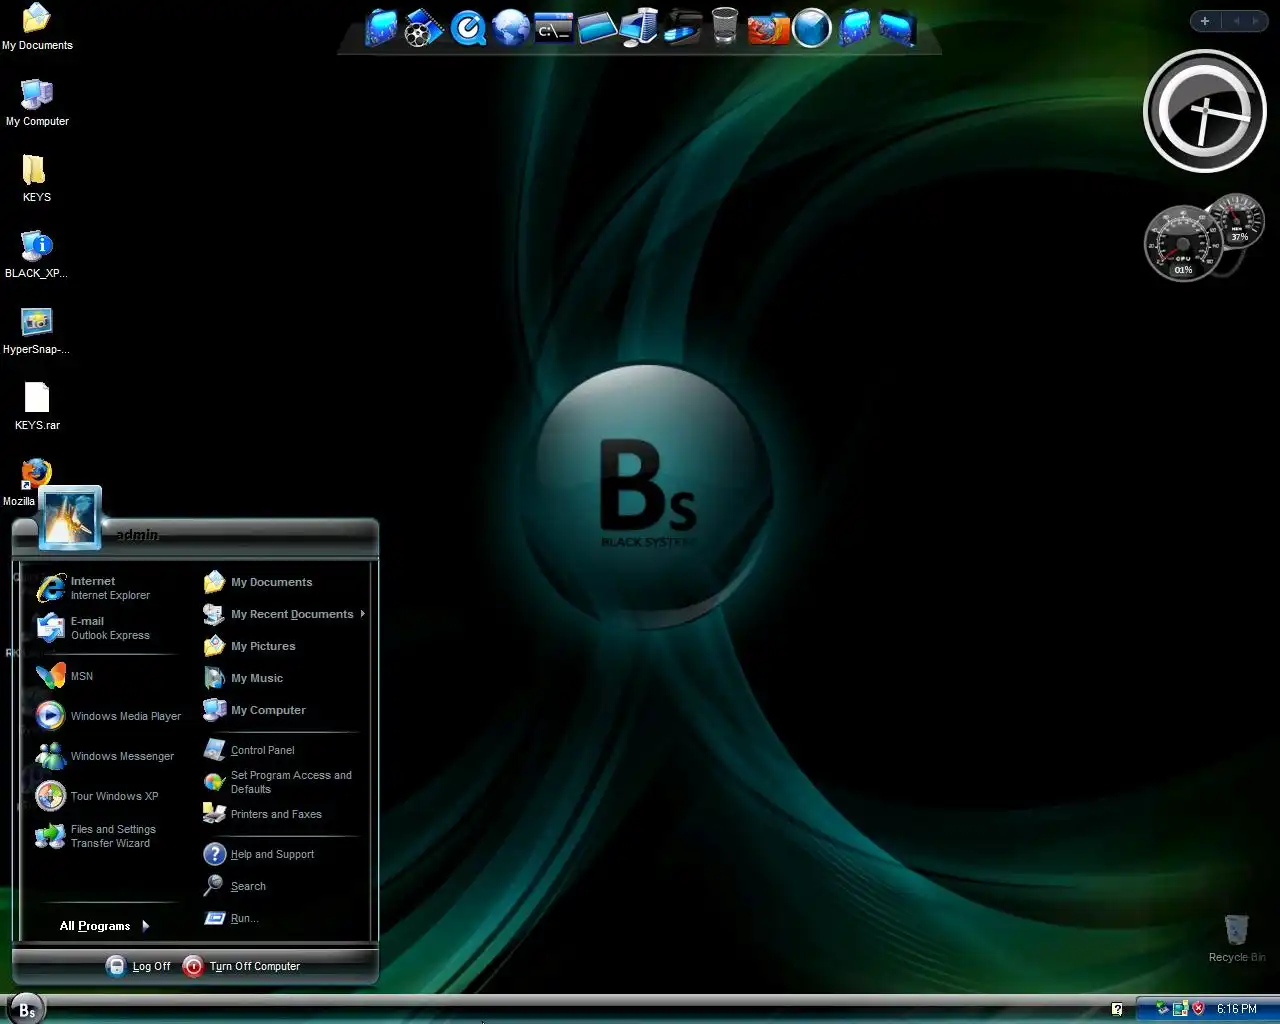Click the 6:16 PM taskbar clock

(1237, 1009)
